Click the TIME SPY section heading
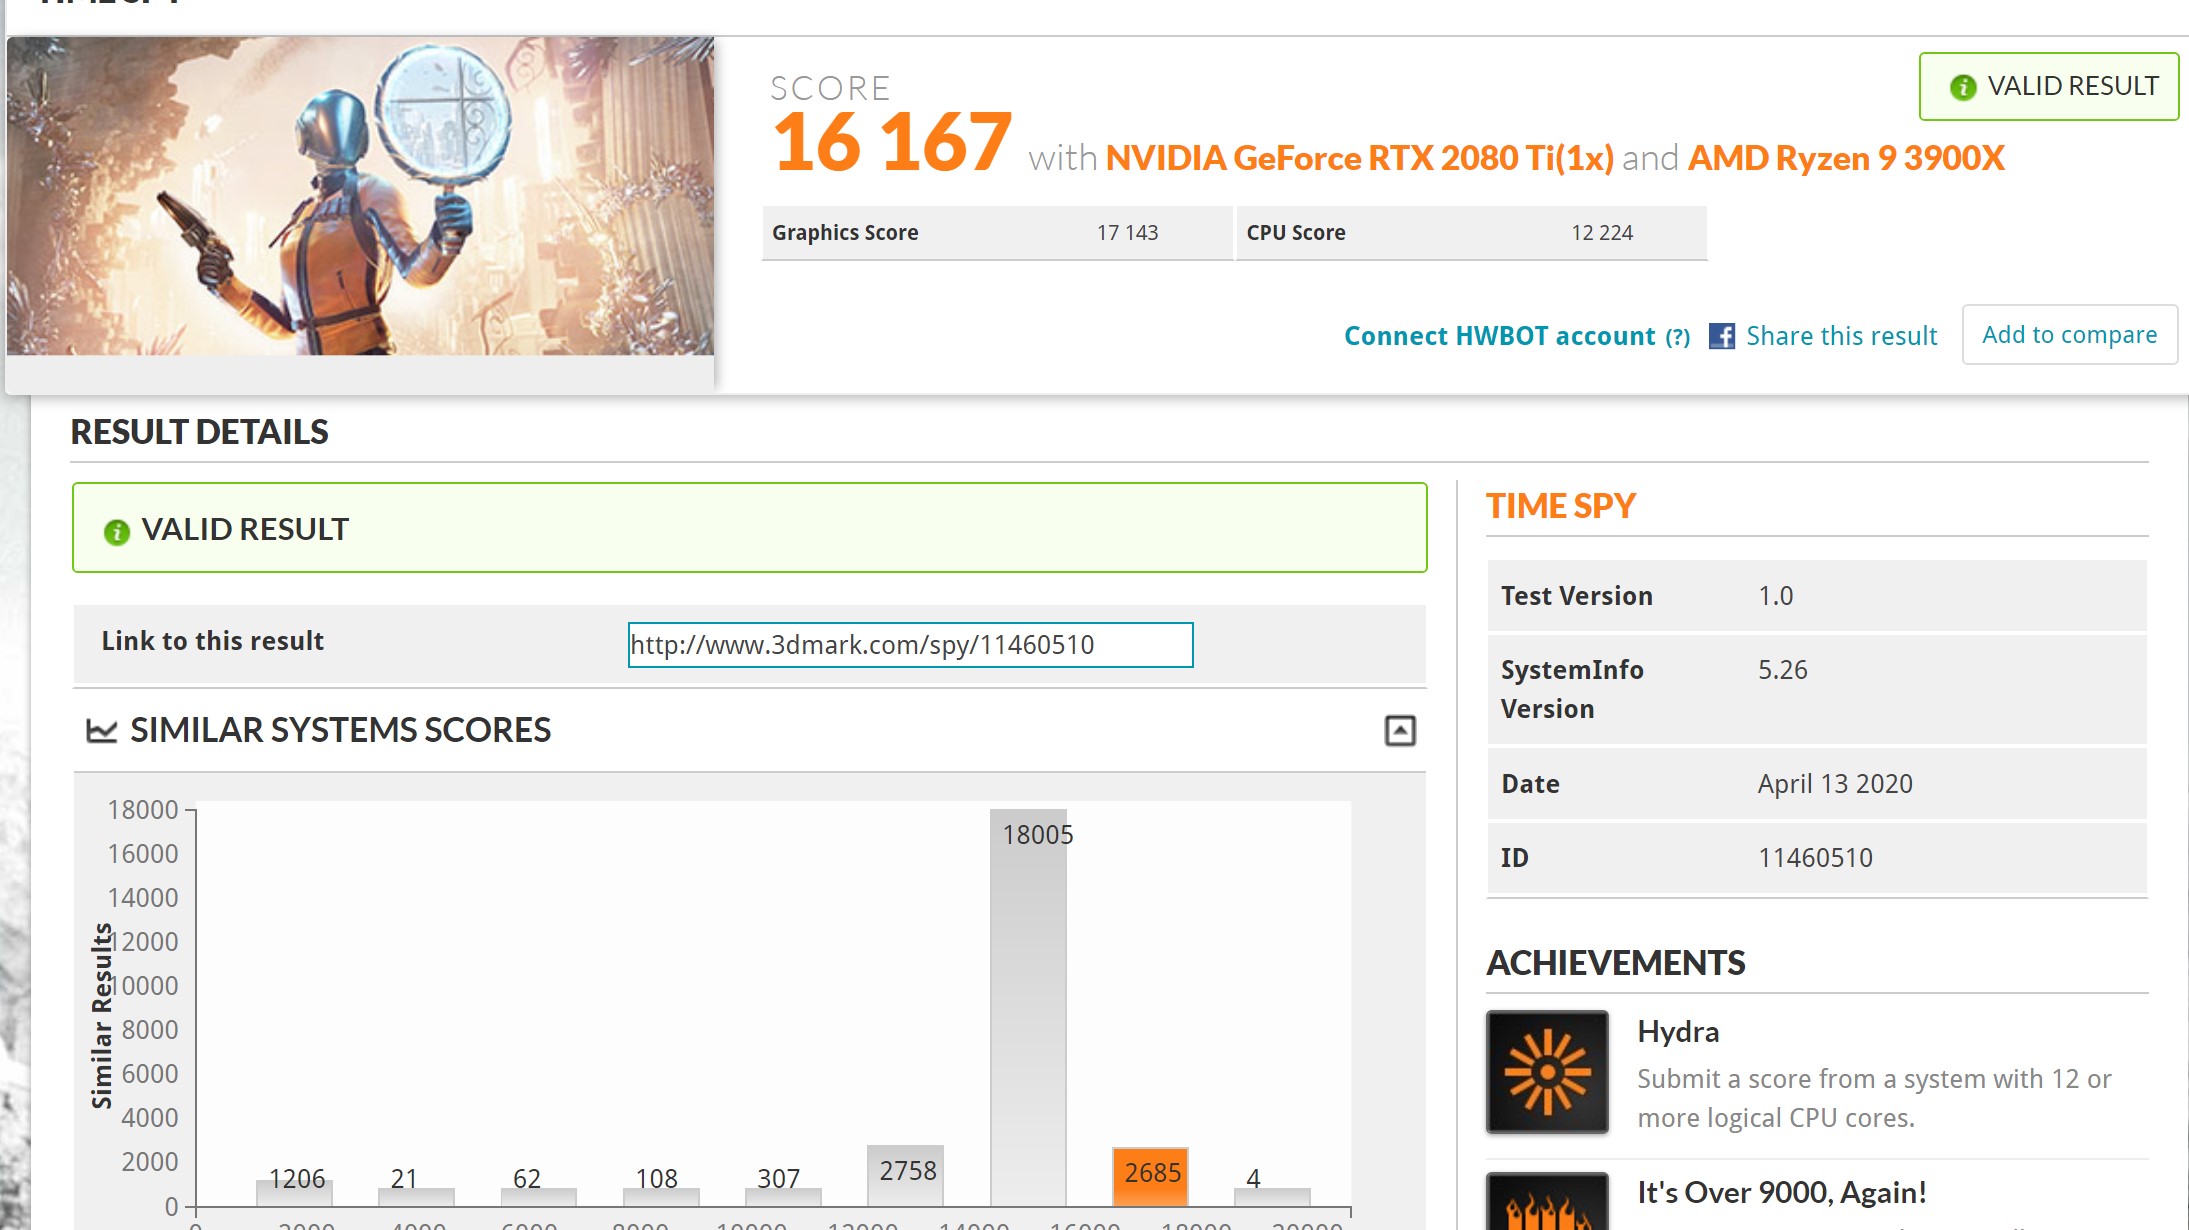The height and width of the screenshot is (1230, 2189). [1560, 506]
